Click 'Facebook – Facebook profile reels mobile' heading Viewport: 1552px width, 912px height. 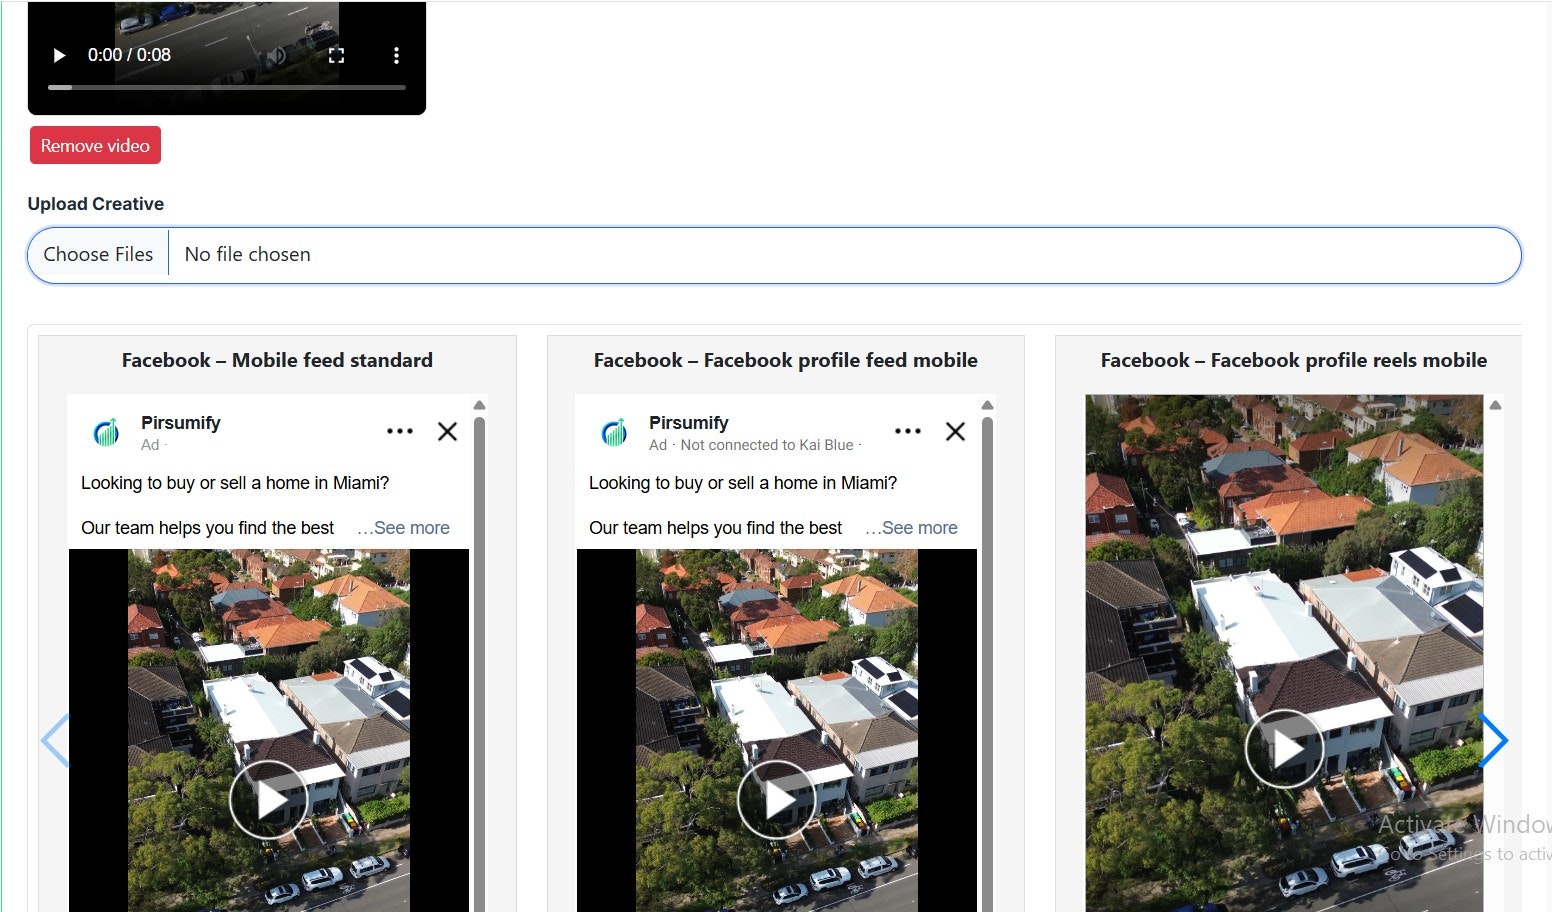pos(1294,360)
